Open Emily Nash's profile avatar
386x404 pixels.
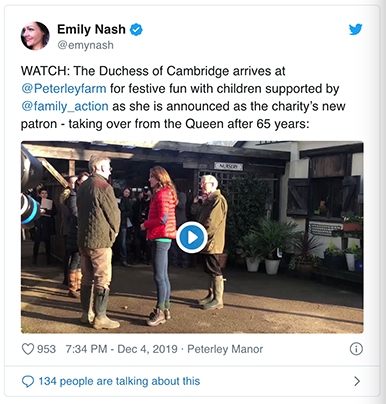click(35, 36)
